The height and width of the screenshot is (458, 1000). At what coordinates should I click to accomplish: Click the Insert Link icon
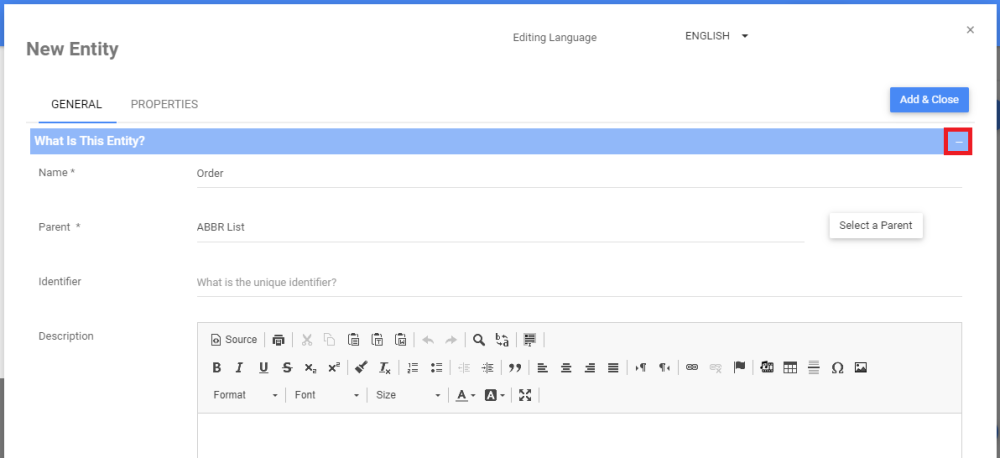click(692, 368)
